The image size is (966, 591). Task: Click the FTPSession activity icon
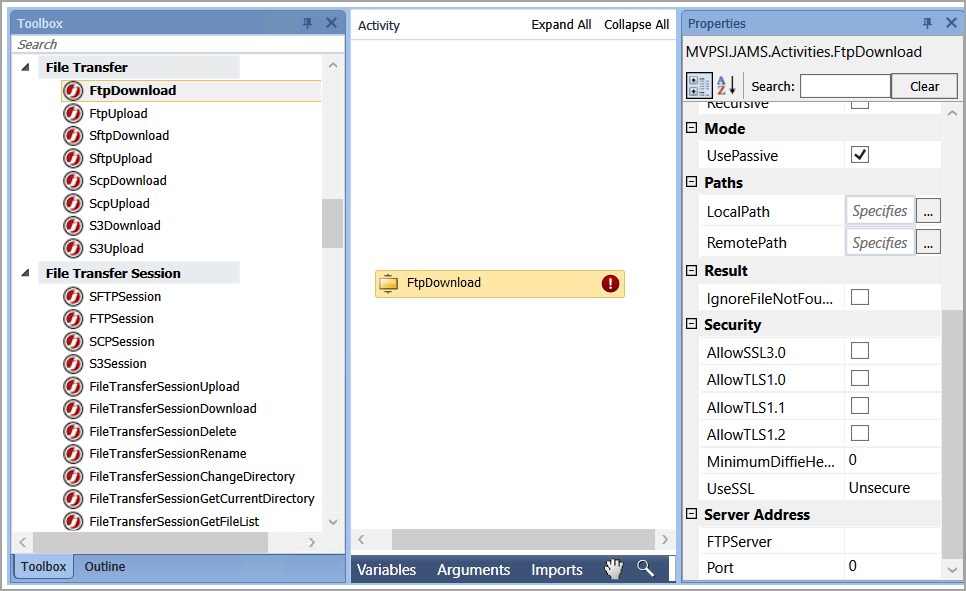73,319
